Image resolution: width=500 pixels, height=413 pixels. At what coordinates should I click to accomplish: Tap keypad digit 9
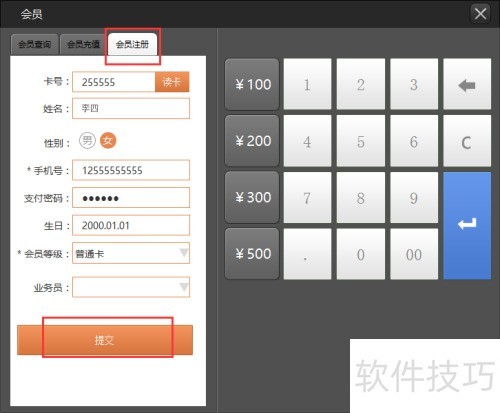(x=414, y=197)
